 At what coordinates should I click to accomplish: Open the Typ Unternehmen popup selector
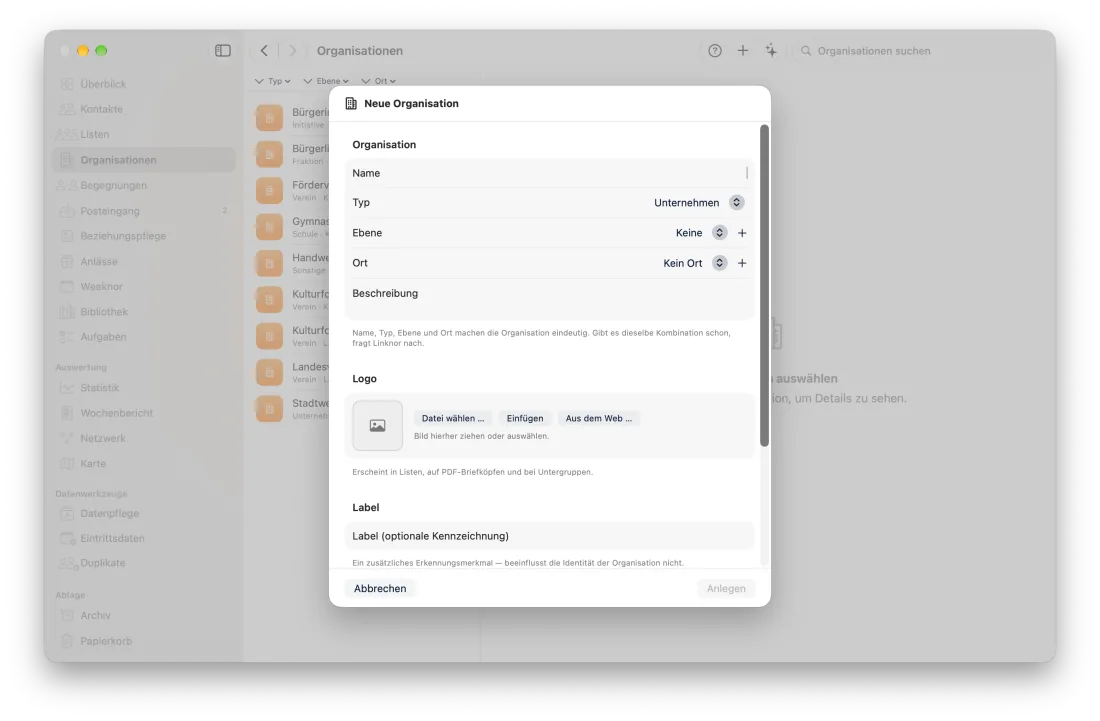click(699, 203)
